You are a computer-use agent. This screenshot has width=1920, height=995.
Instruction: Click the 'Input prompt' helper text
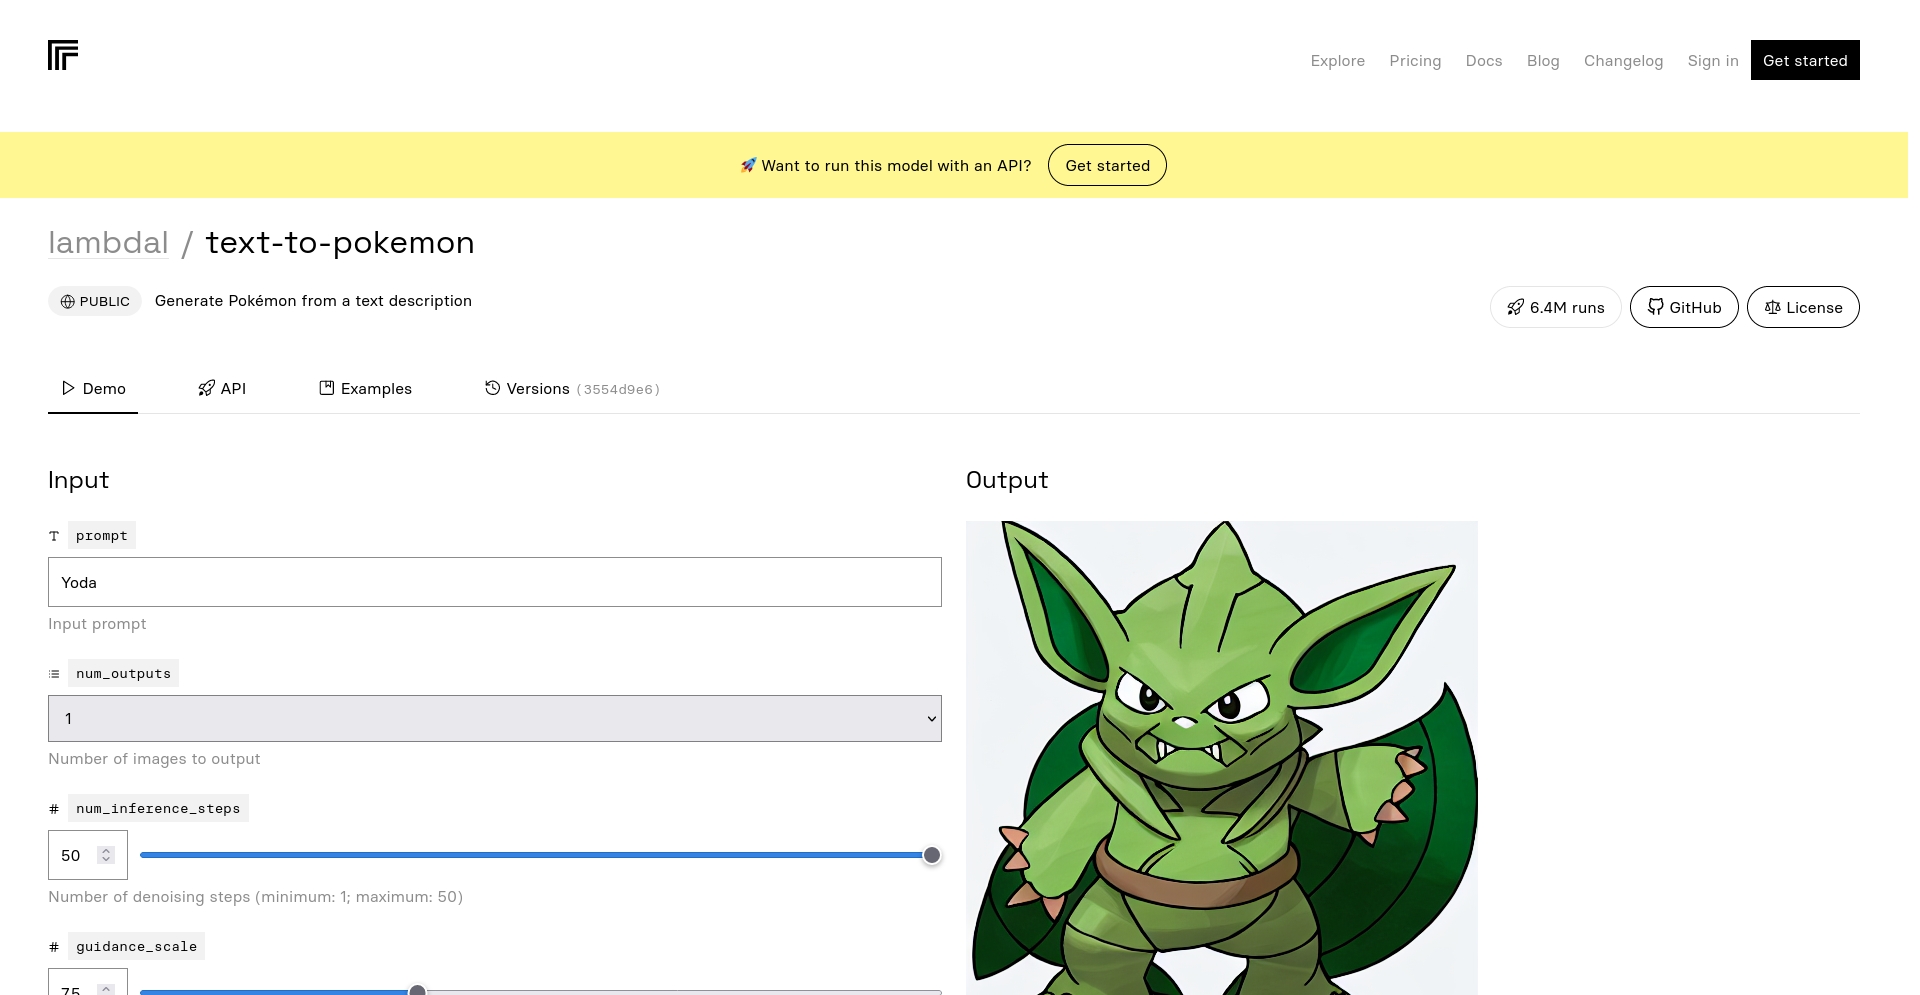[97, 624]
